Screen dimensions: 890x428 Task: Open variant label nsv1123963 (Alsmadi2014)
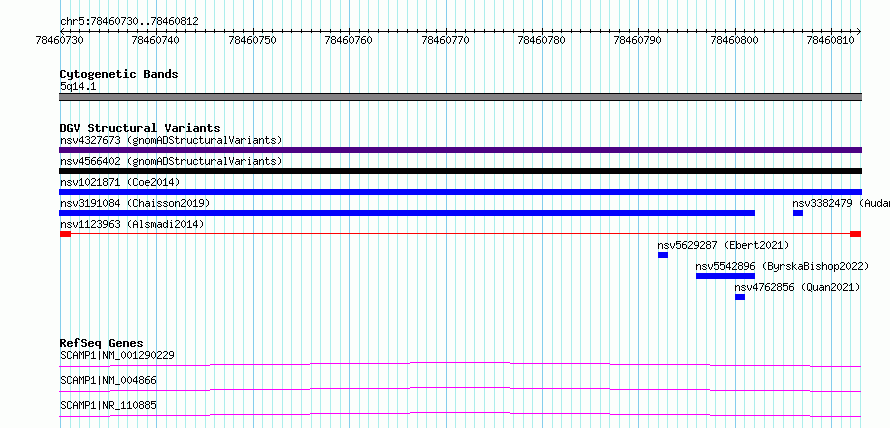132,224
